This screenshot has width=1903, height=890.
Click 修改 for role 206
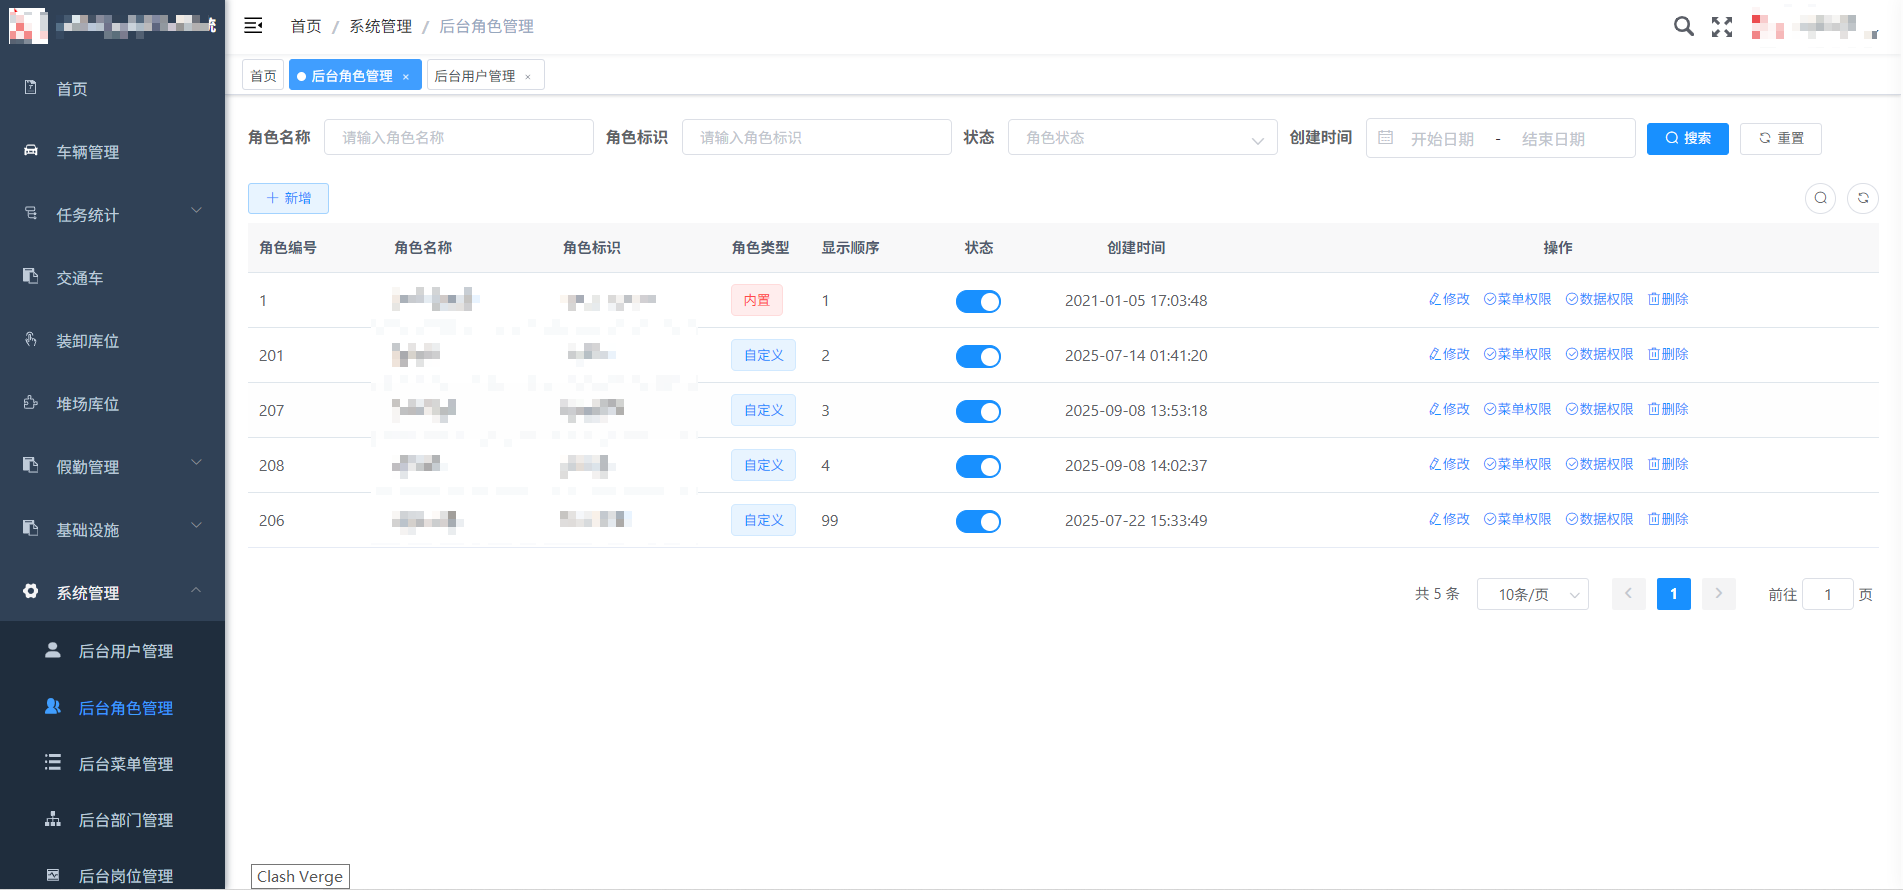point(1450,519)
